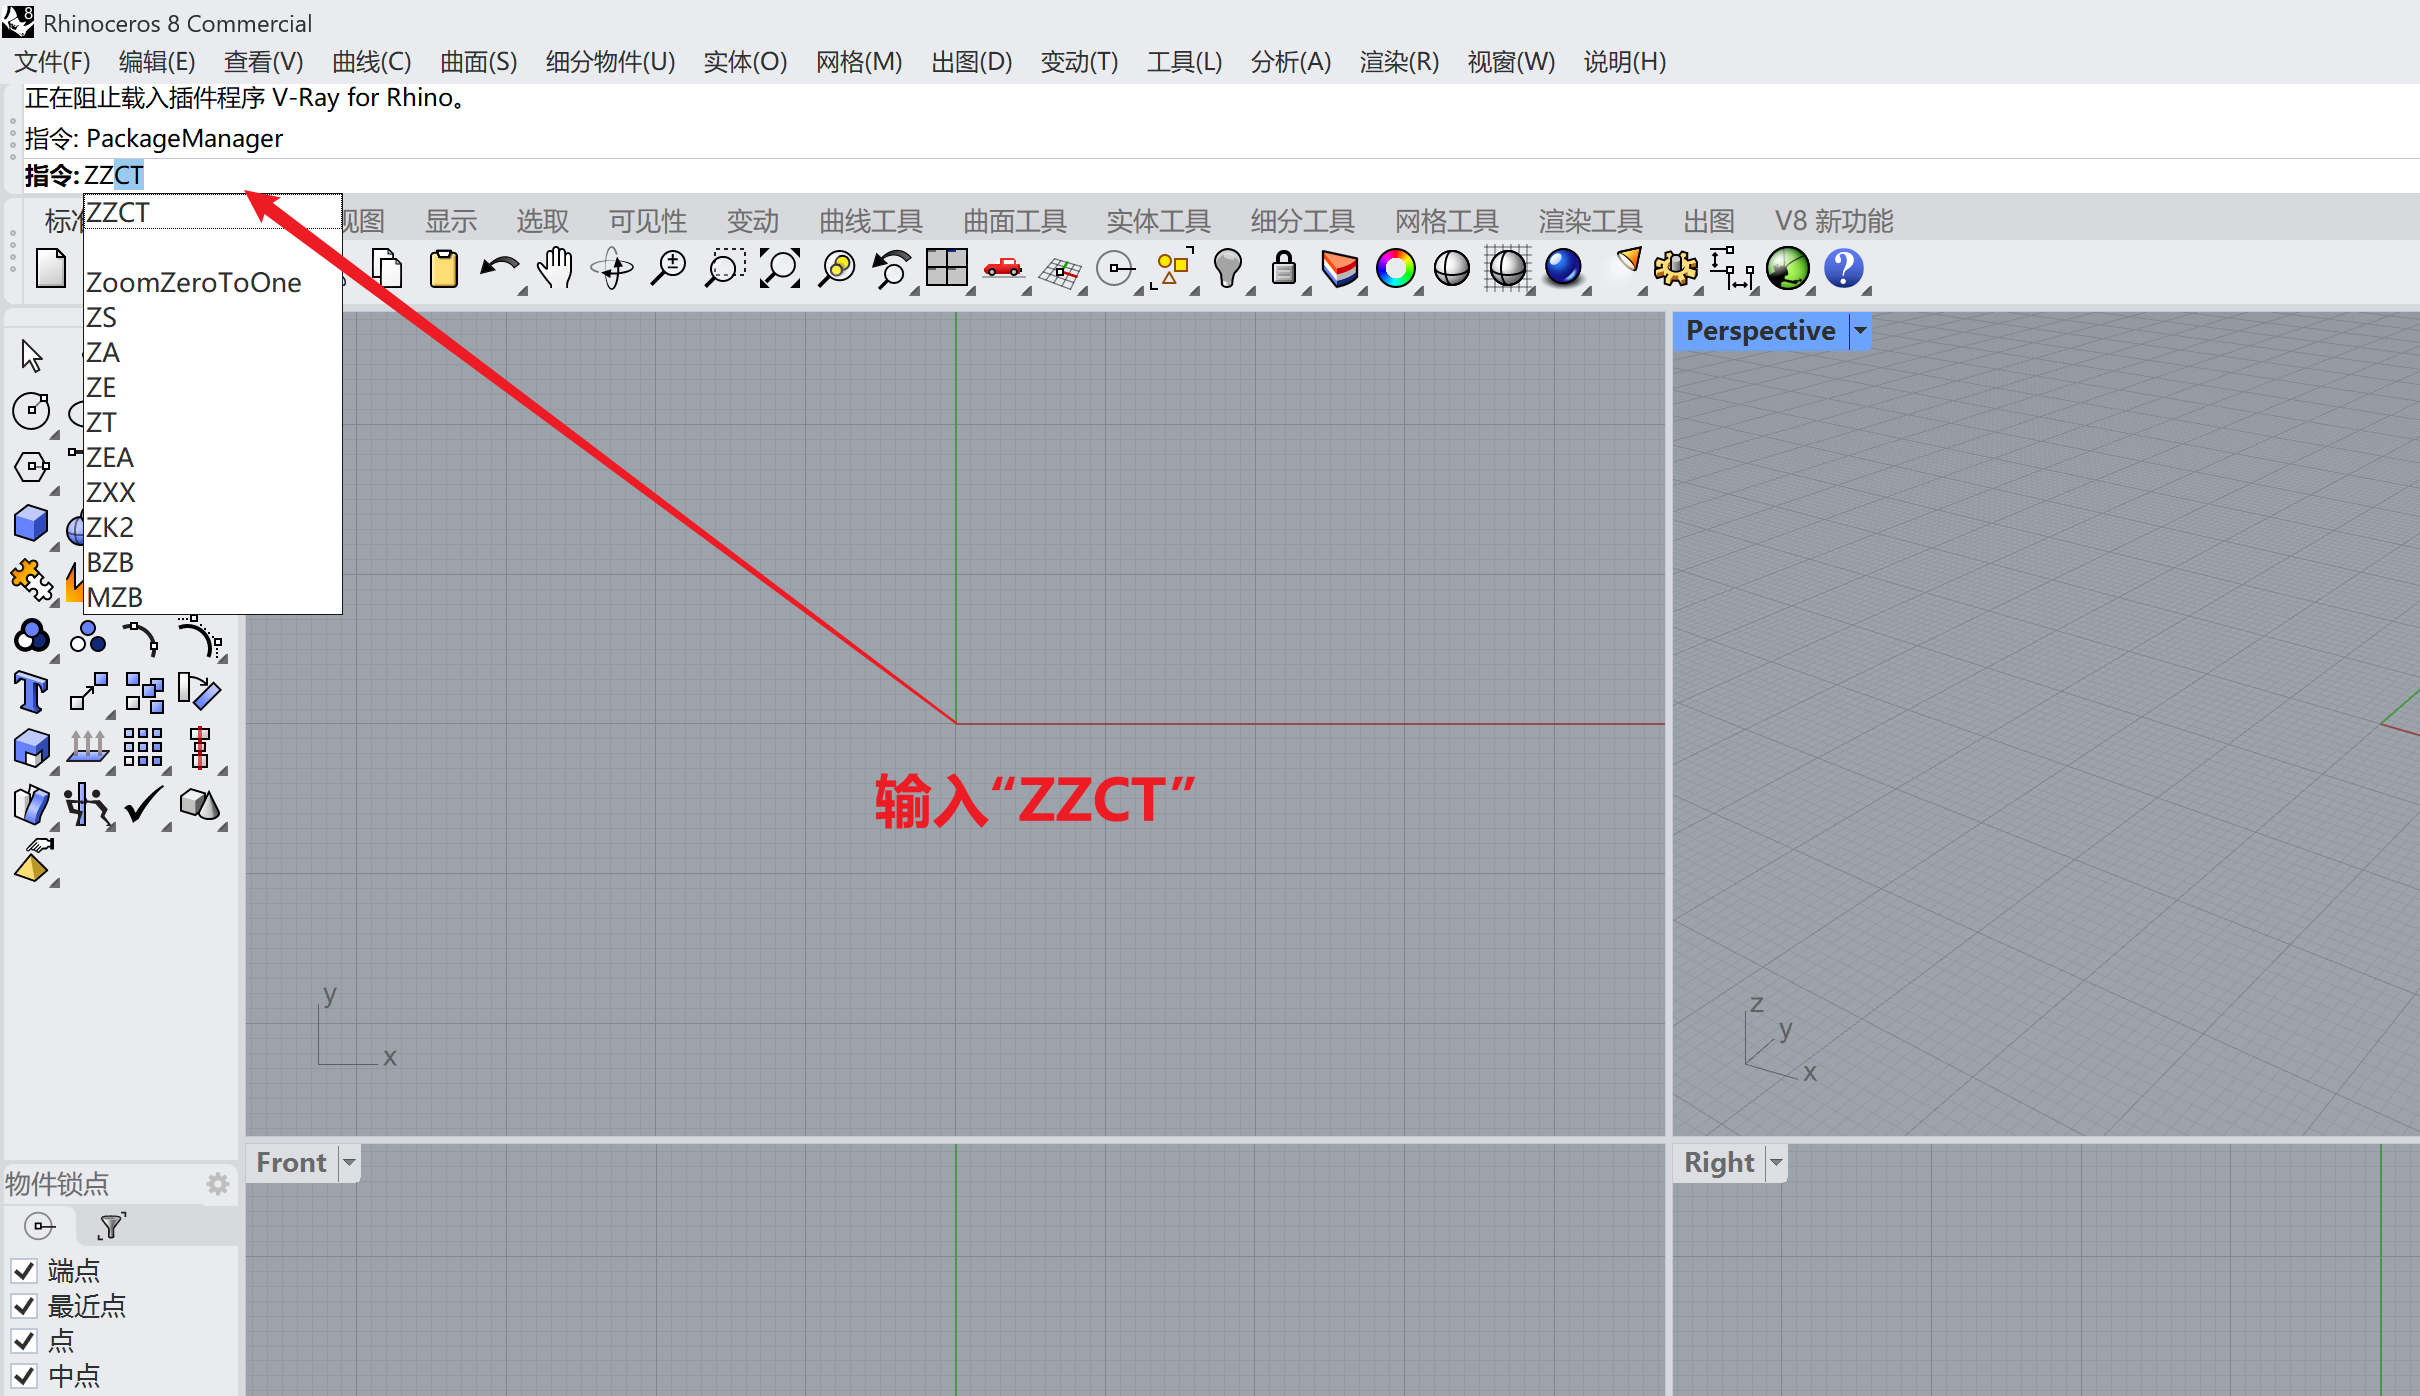This screenshot has width=2420, height=1396.
Task: Click the Undo arrow icon
Action: click(x=498, y=269)
